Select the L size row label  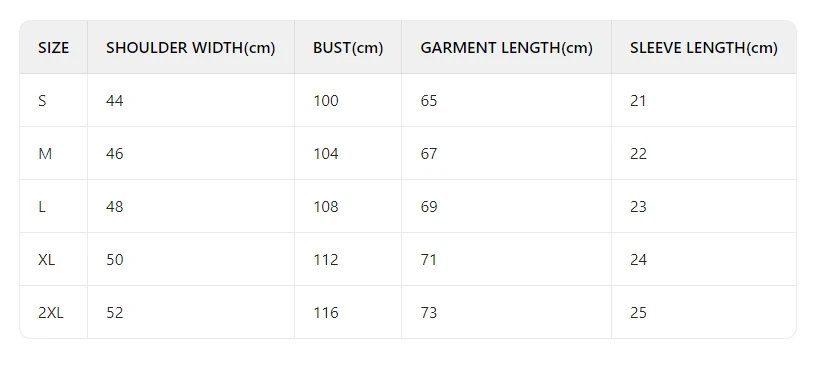point(42,207)
